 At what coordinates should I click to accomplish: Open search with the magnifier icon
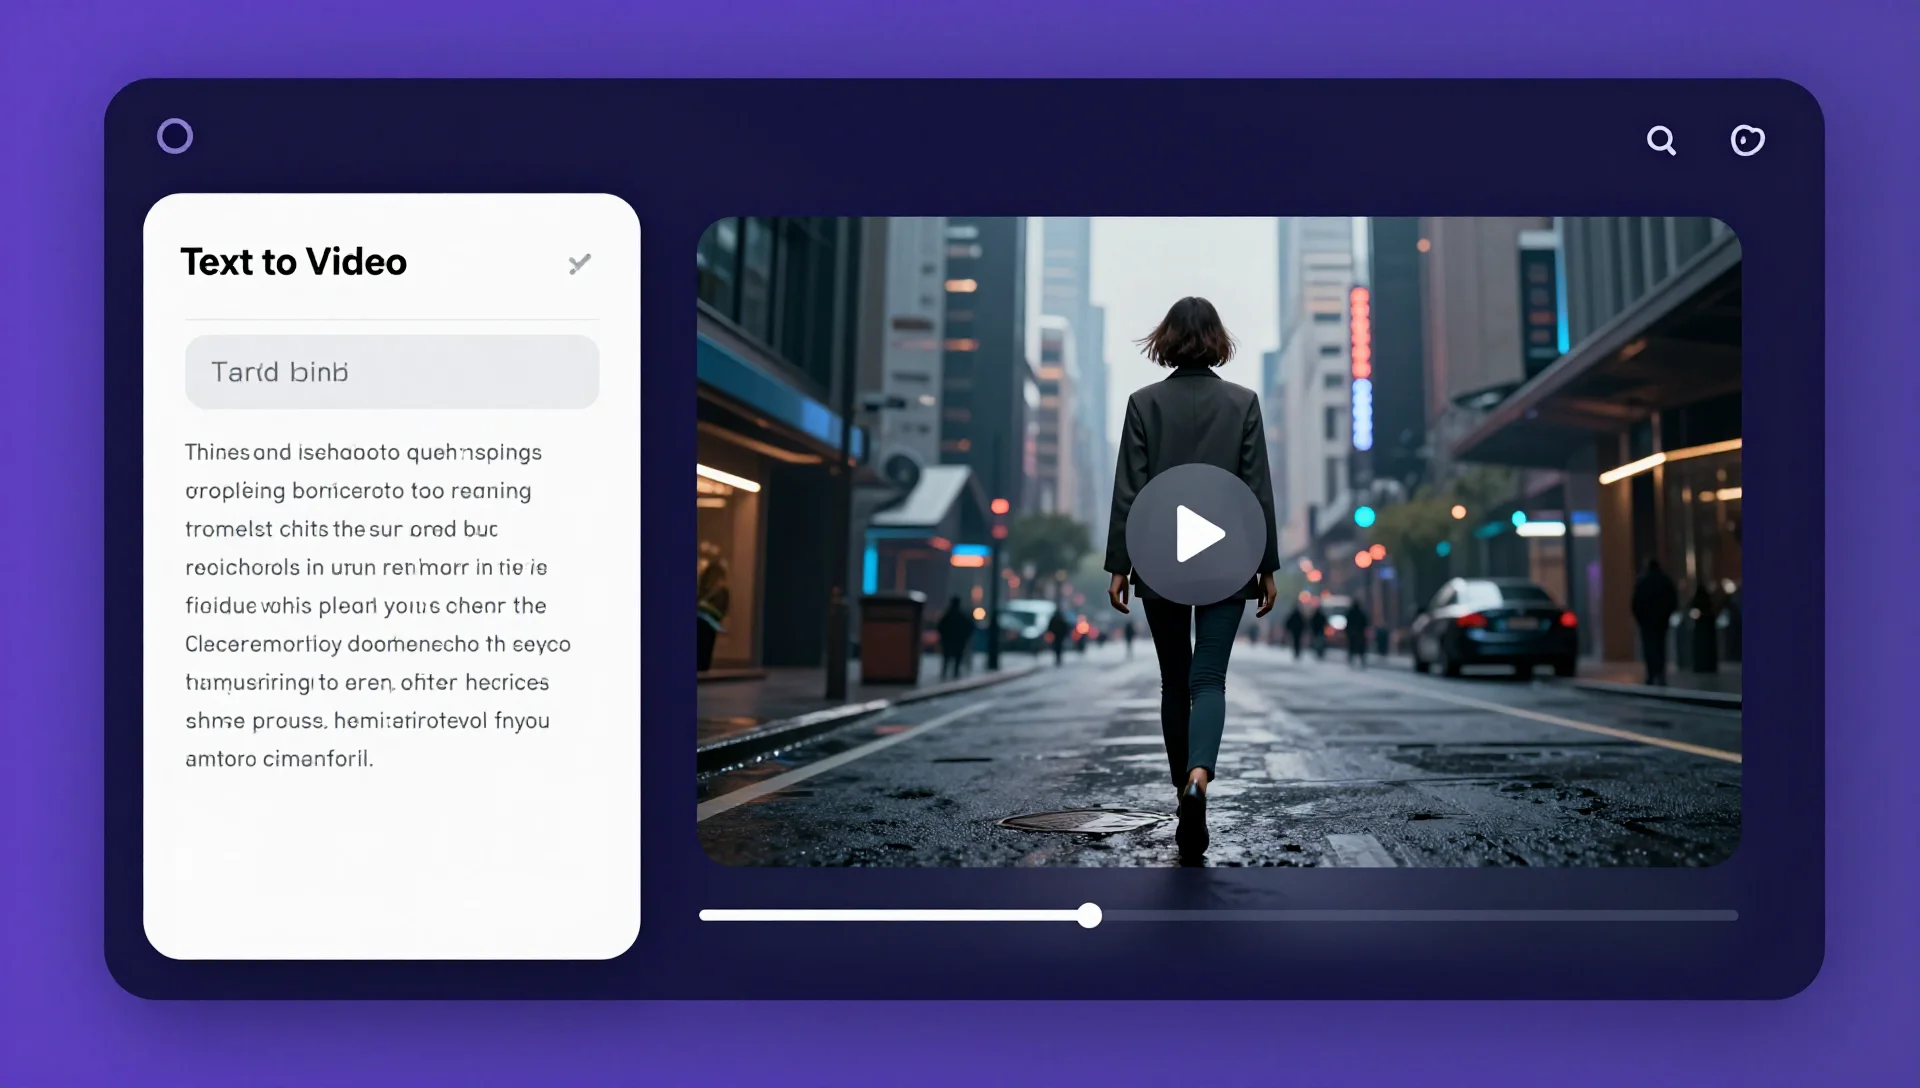1661,140
